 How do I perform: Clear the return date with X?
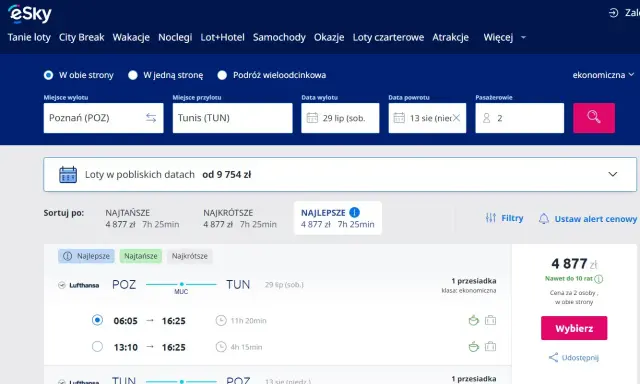pyautogui.click(x=456, y=118)
